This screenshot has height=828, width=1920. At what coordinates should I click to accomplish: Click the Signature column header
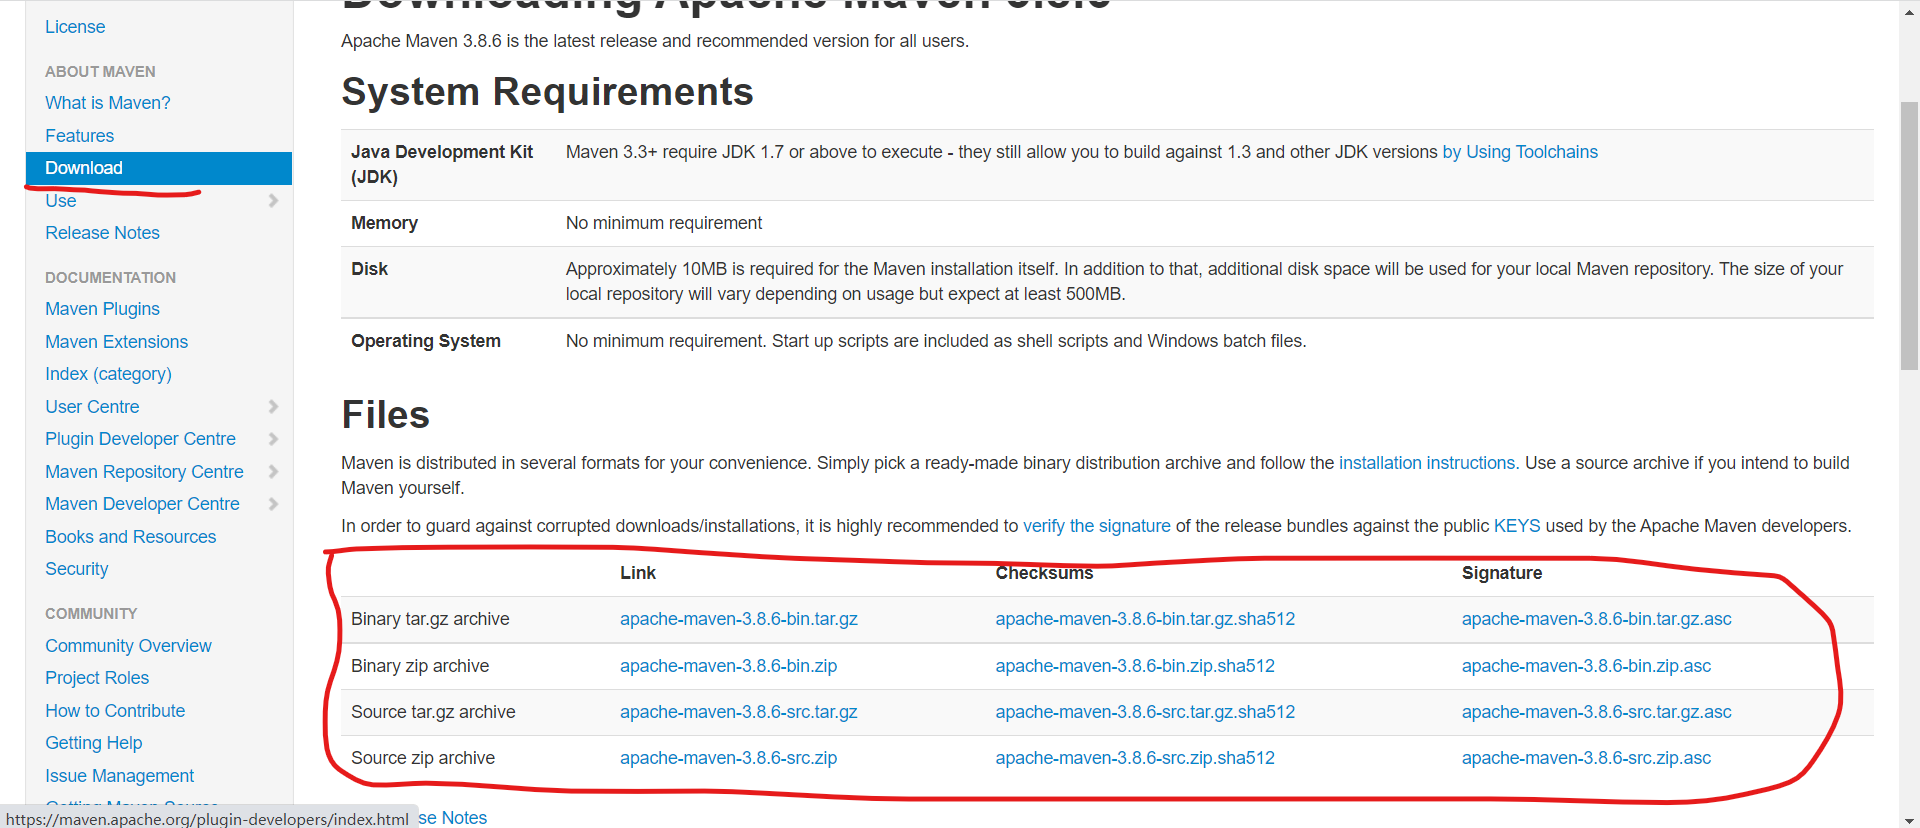[x=1502, y=573]
